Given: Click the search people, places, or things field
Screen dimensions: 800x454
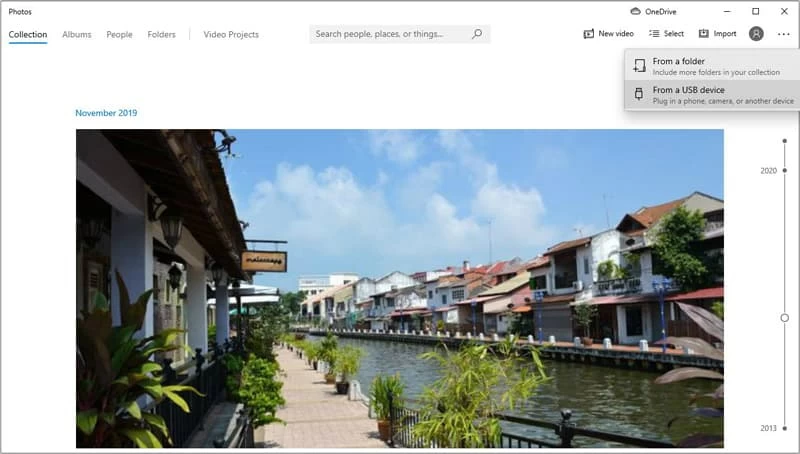Looking at the screenshot, I should tap(390, 34).
